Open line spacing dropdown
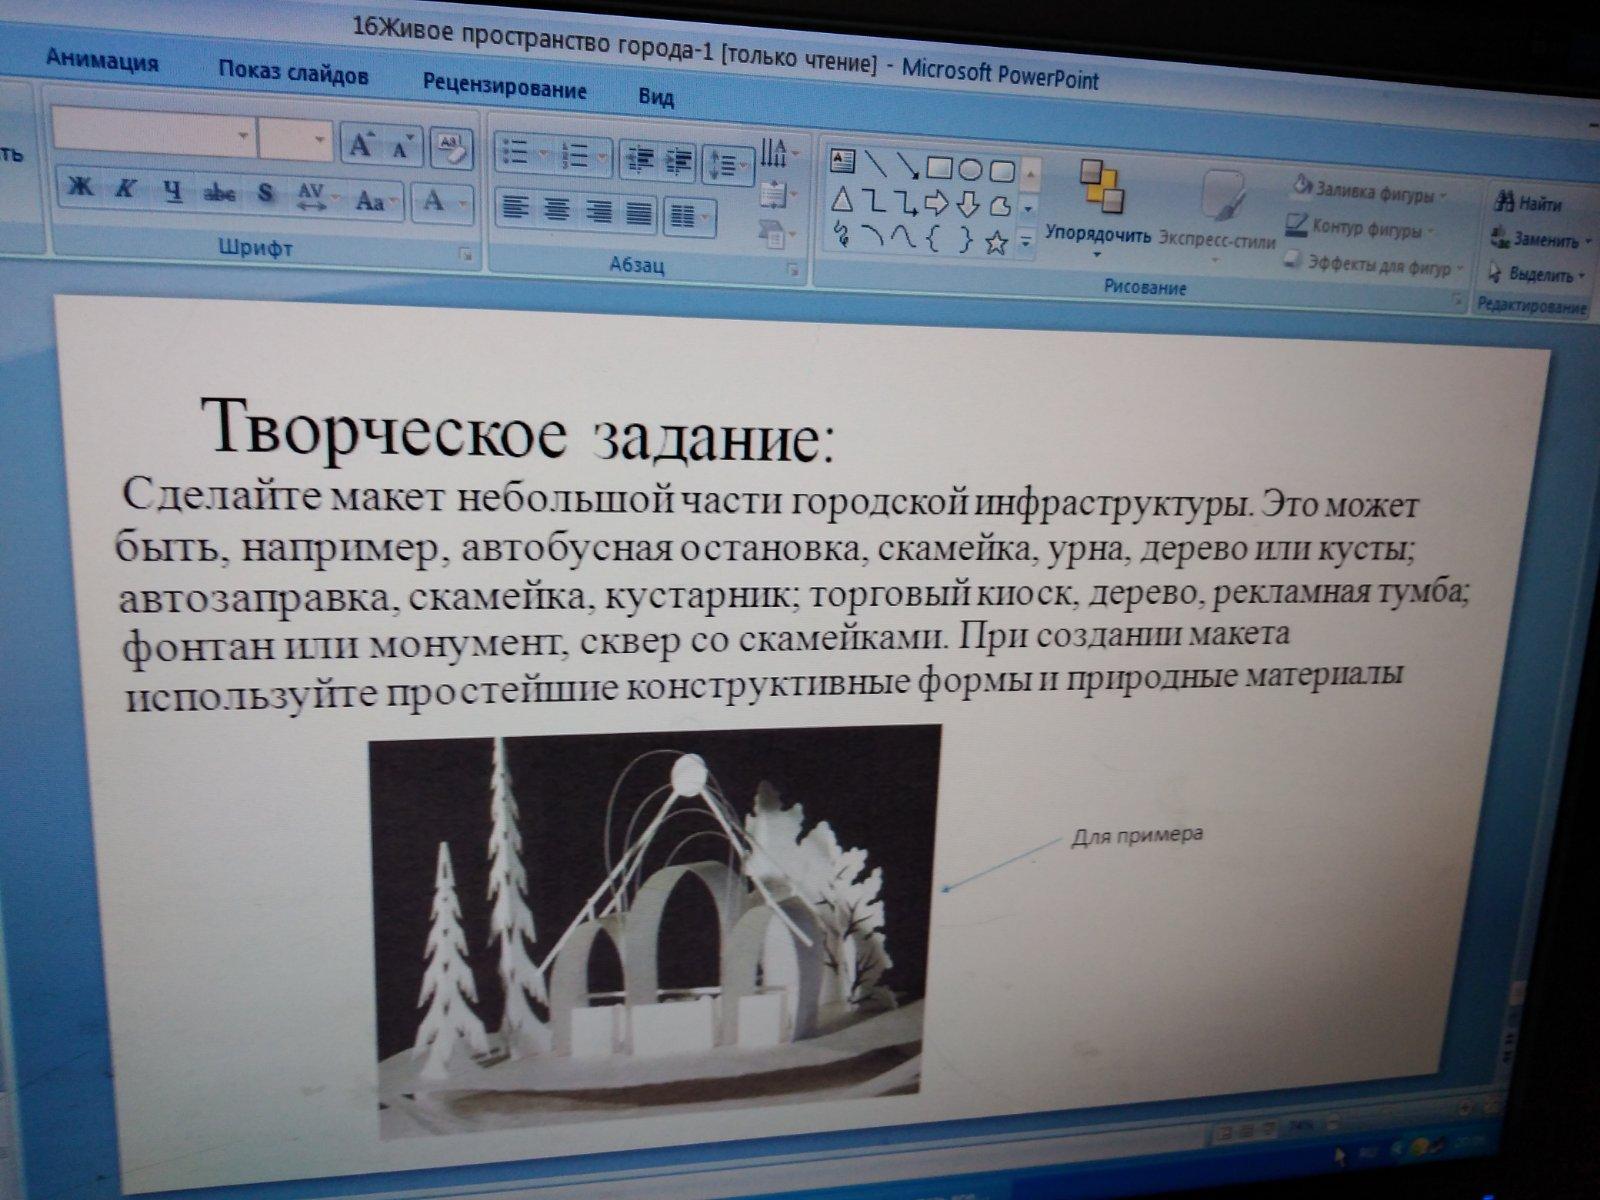 point(727,166)
